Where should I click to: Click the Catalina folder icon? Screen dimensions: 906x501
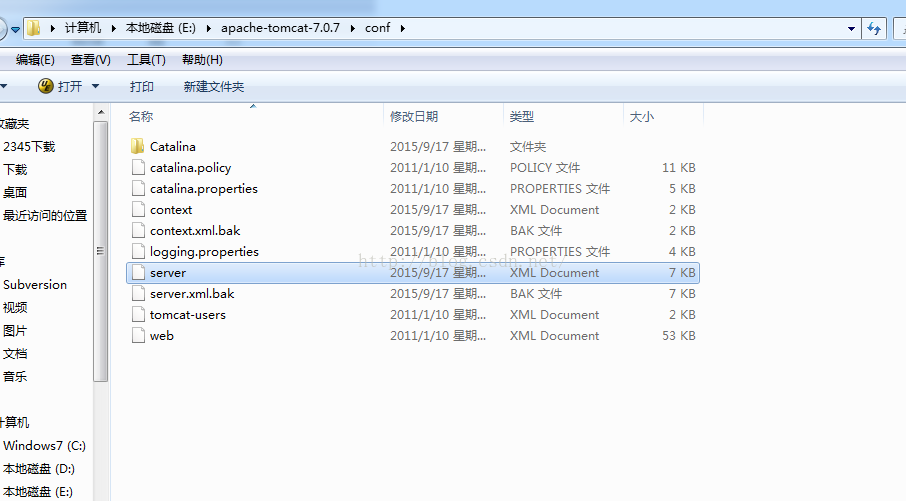click(138, 147)
